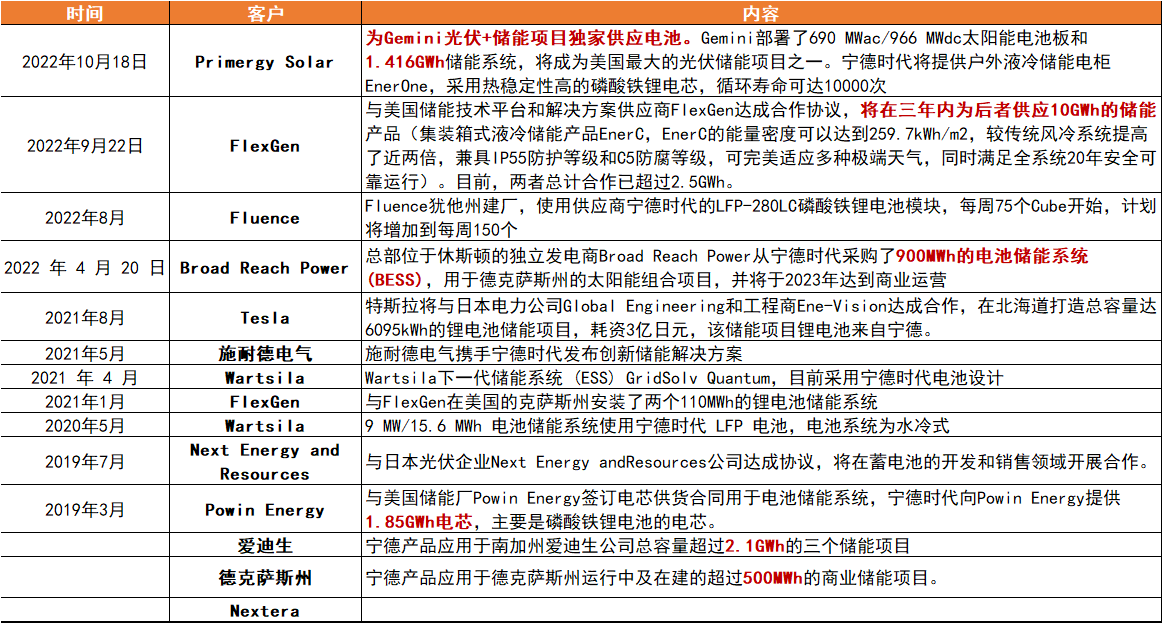The image size is (1162, 623).
Task: Select the date cell 2019年3月
Action: pyautogui.click(x=84, y=509)
